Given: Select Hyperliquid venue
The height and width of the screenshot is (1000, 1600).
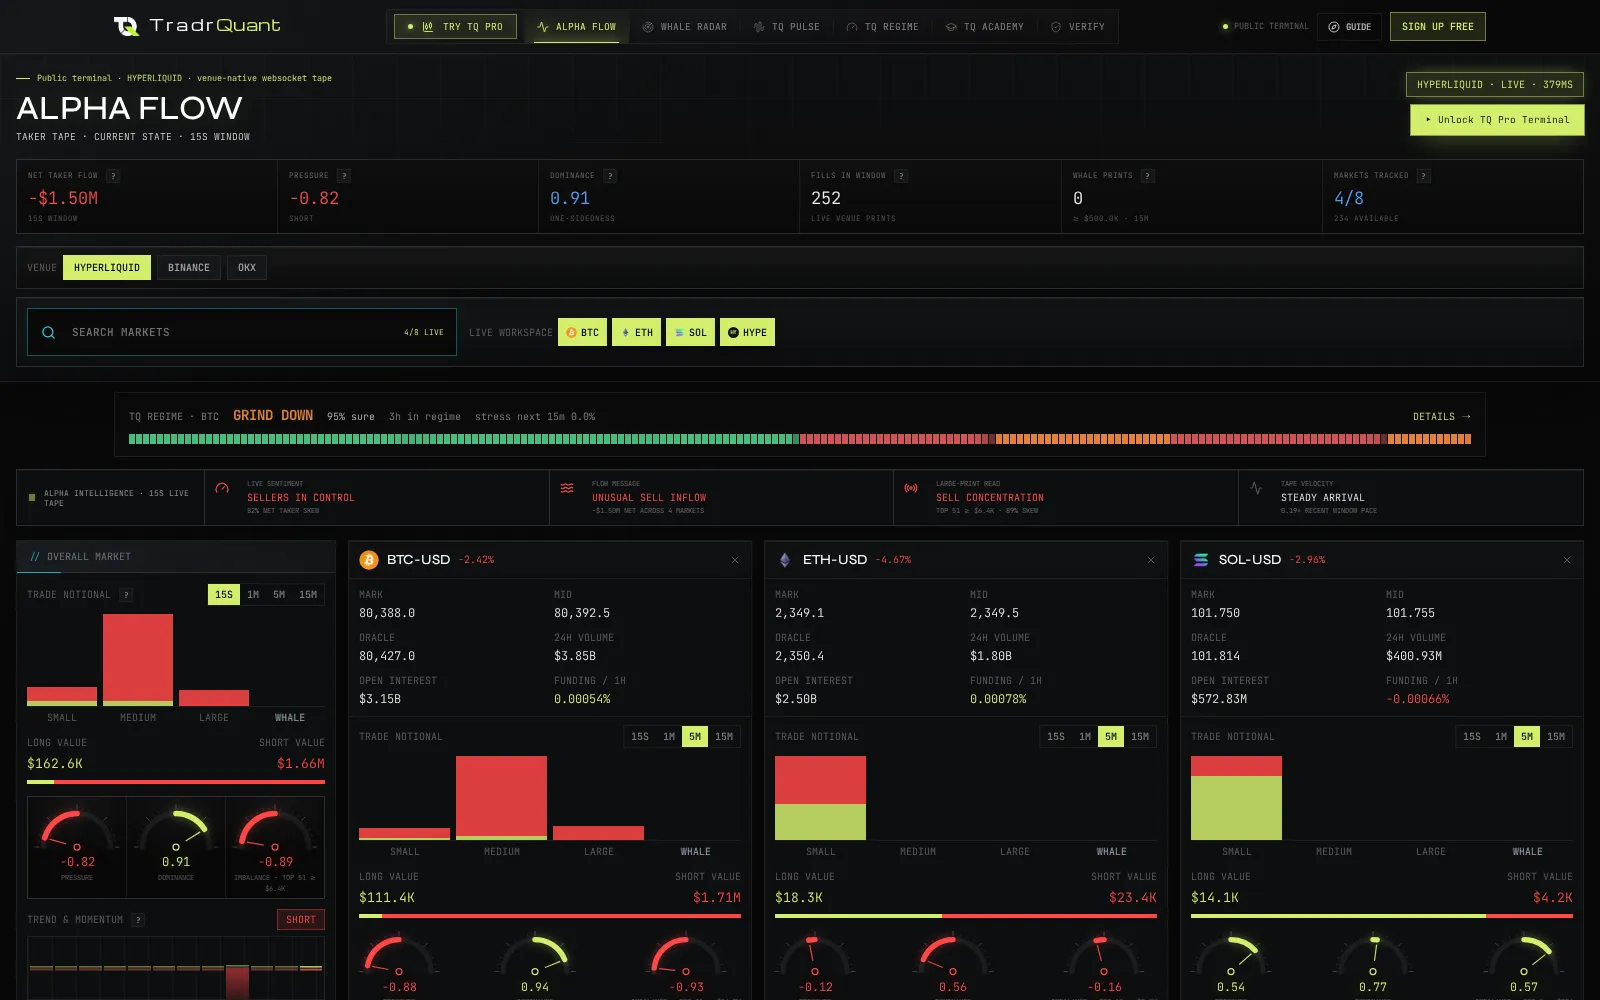Looking at the screenshot, I should pos(107,268).
